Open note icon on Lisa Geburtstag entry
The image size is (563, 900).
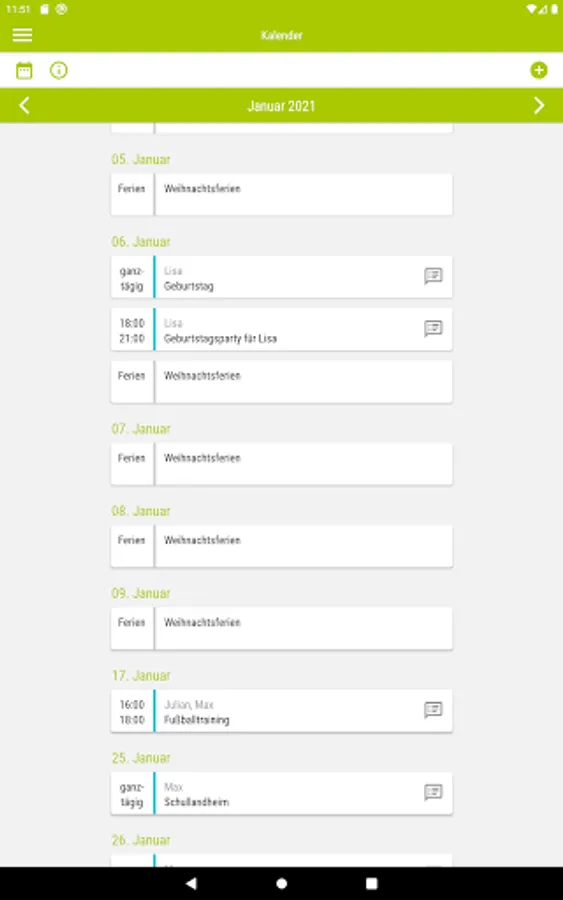433,276
